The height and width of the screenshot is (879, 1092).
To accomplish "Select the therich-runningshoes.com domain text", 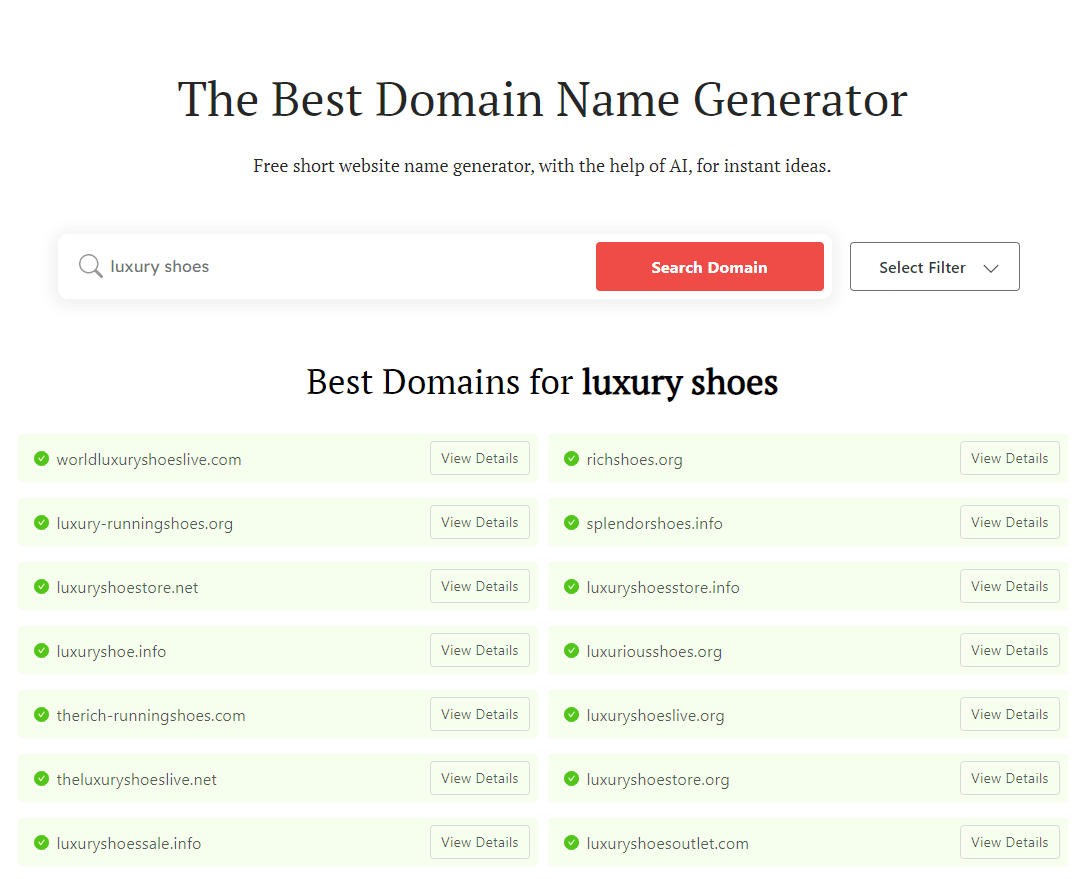I will click(151, 716).
